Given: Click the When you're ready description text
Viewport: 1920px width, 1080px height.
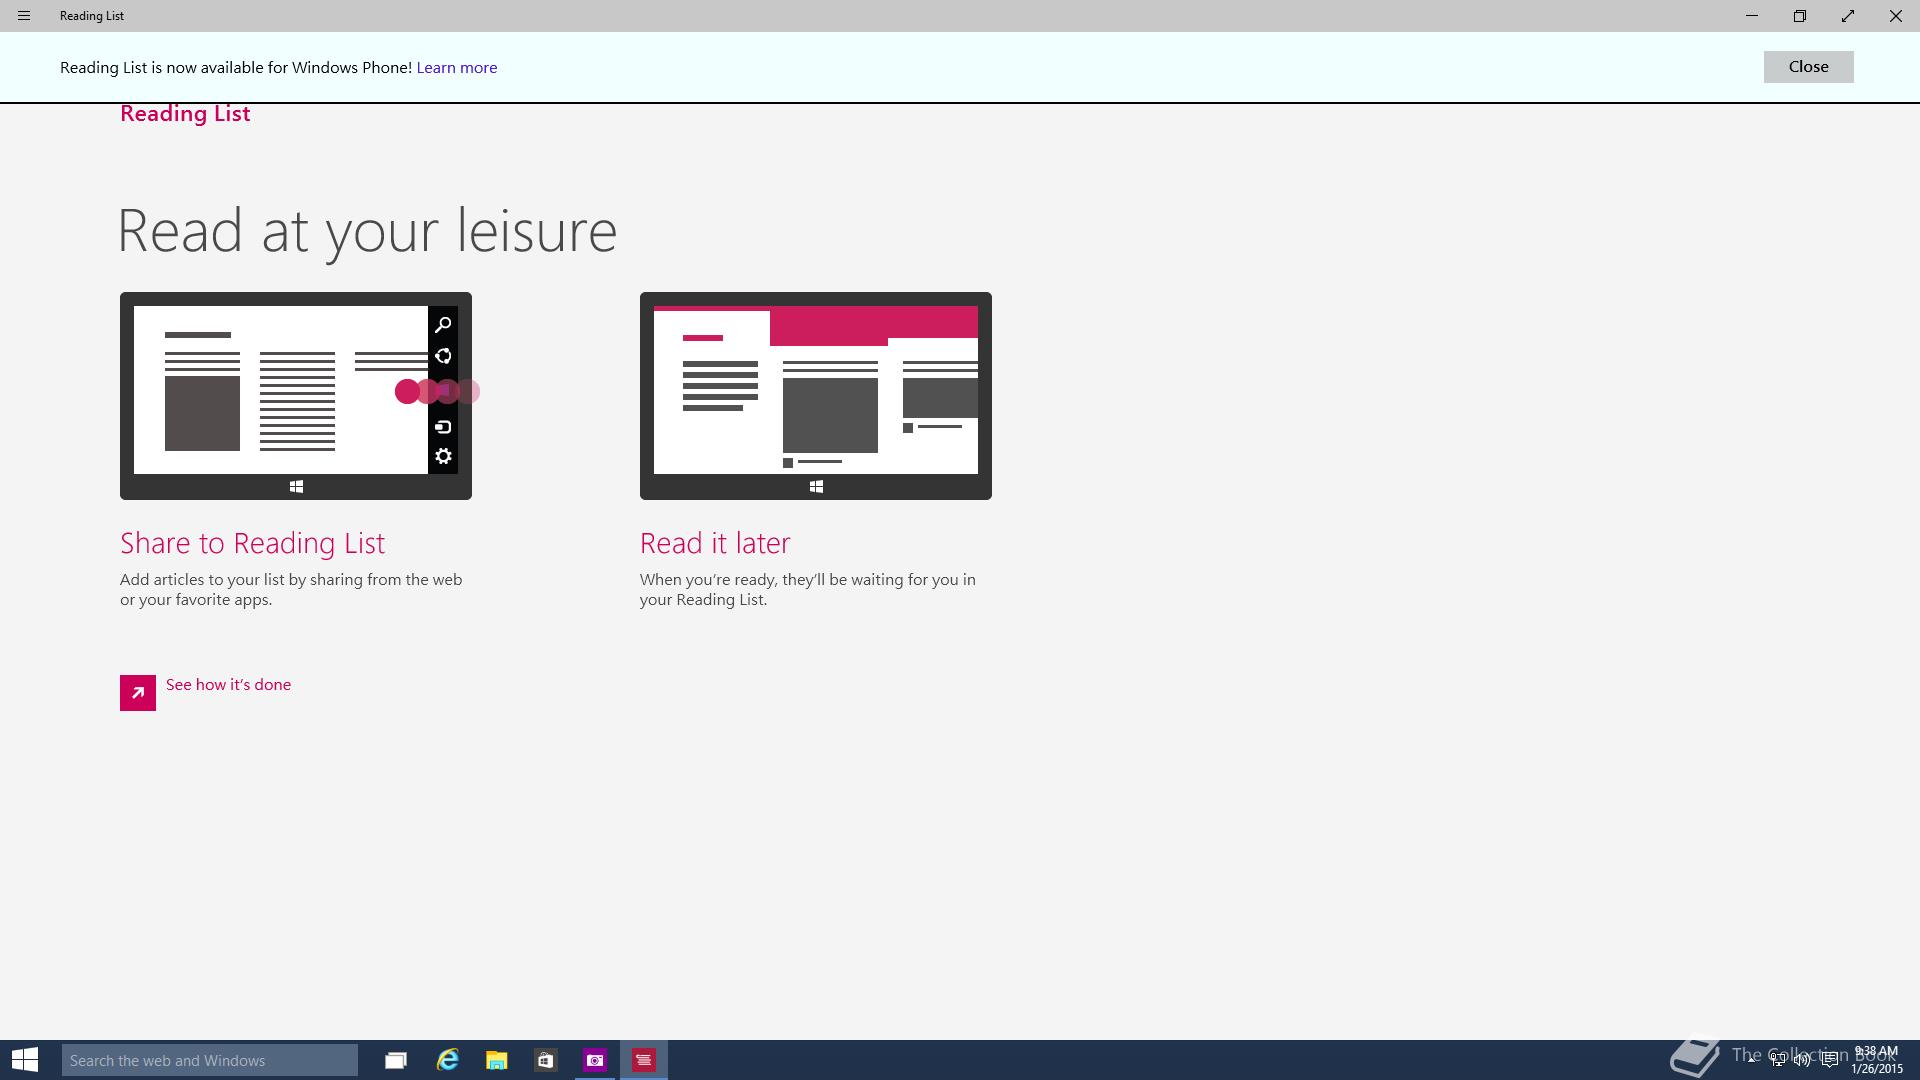Looking at the screenshot, I should [x=808, y=590].
